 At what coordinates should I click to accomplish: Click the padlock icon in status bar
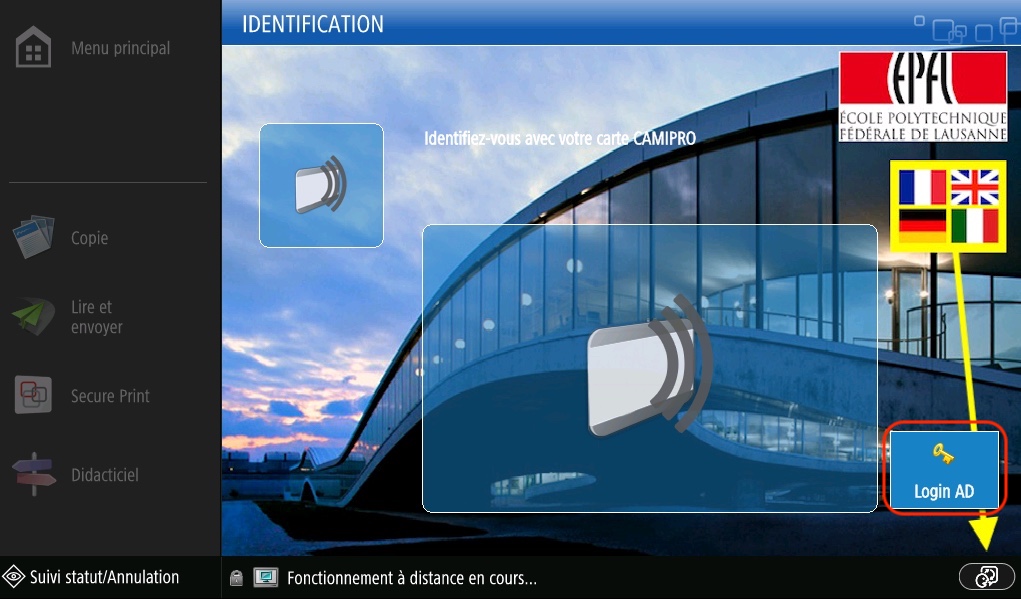pos(236,578)
